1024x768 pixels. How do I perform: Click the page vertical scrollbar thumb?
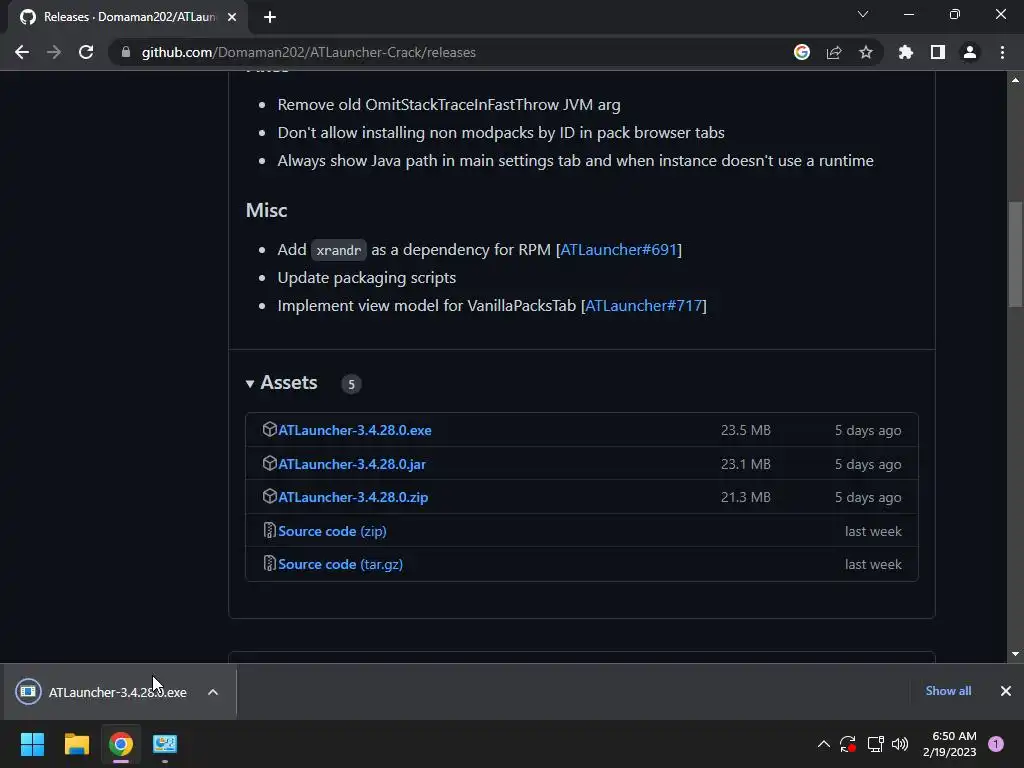coord(1015,253)
